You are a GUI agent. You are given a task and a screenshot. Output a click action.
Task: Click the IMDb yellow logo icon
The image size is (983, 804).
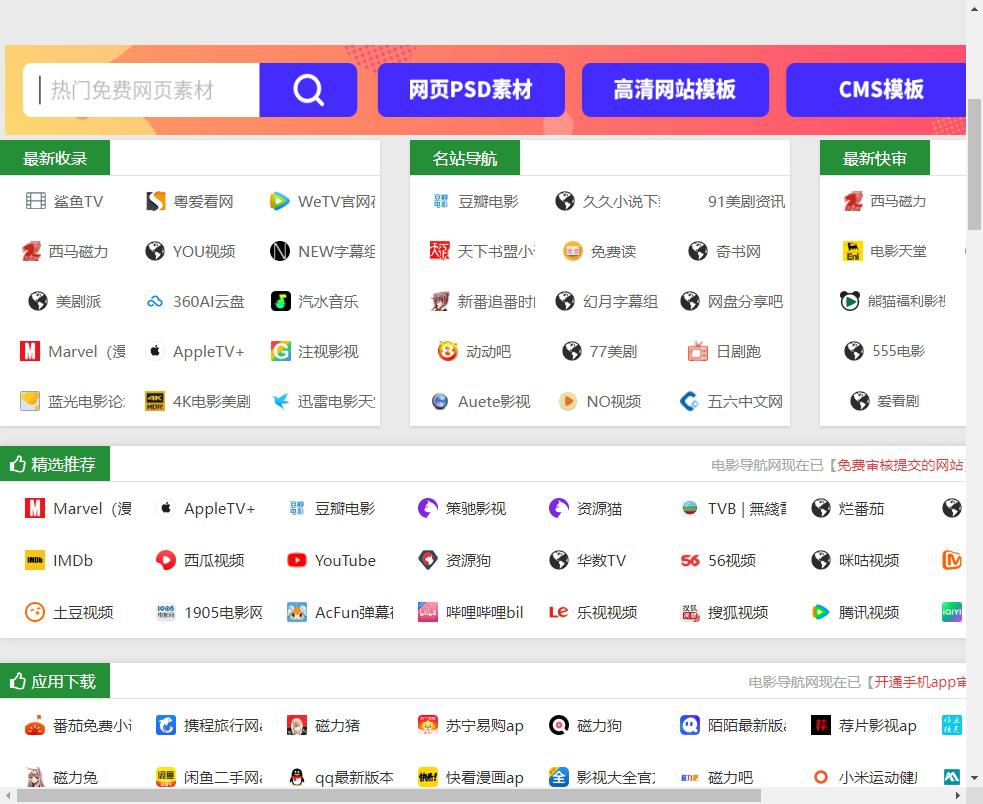click(34, 560)
